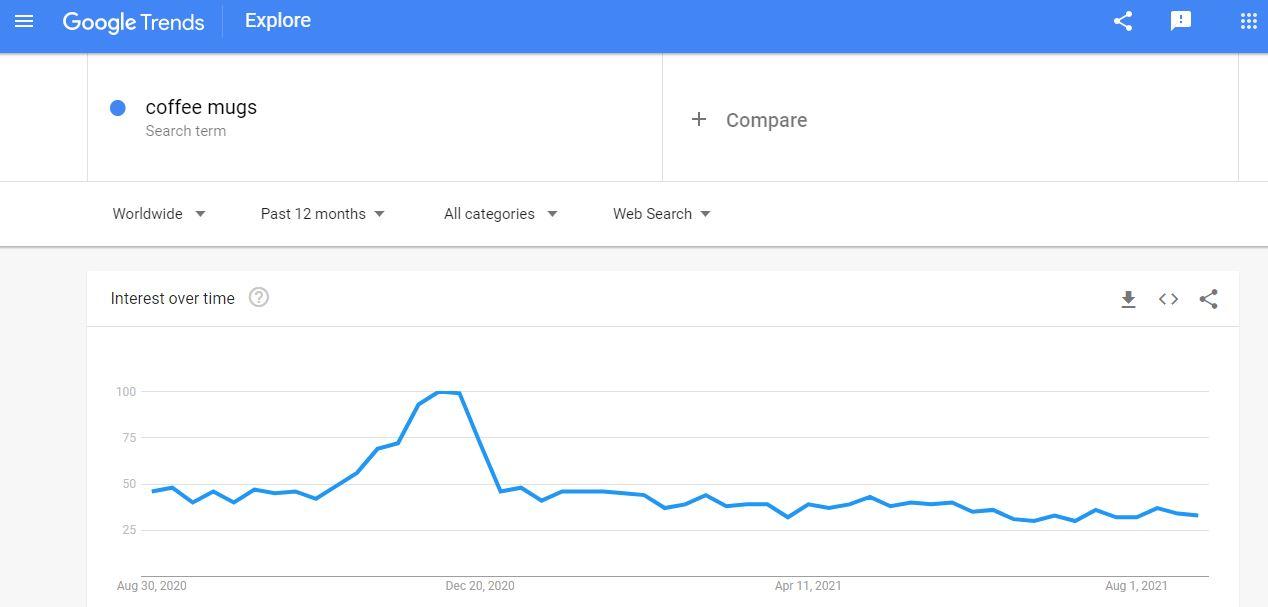Open the Past 12 months dropdown
The height and width of the screenshot is (607, 1268).
322,214
